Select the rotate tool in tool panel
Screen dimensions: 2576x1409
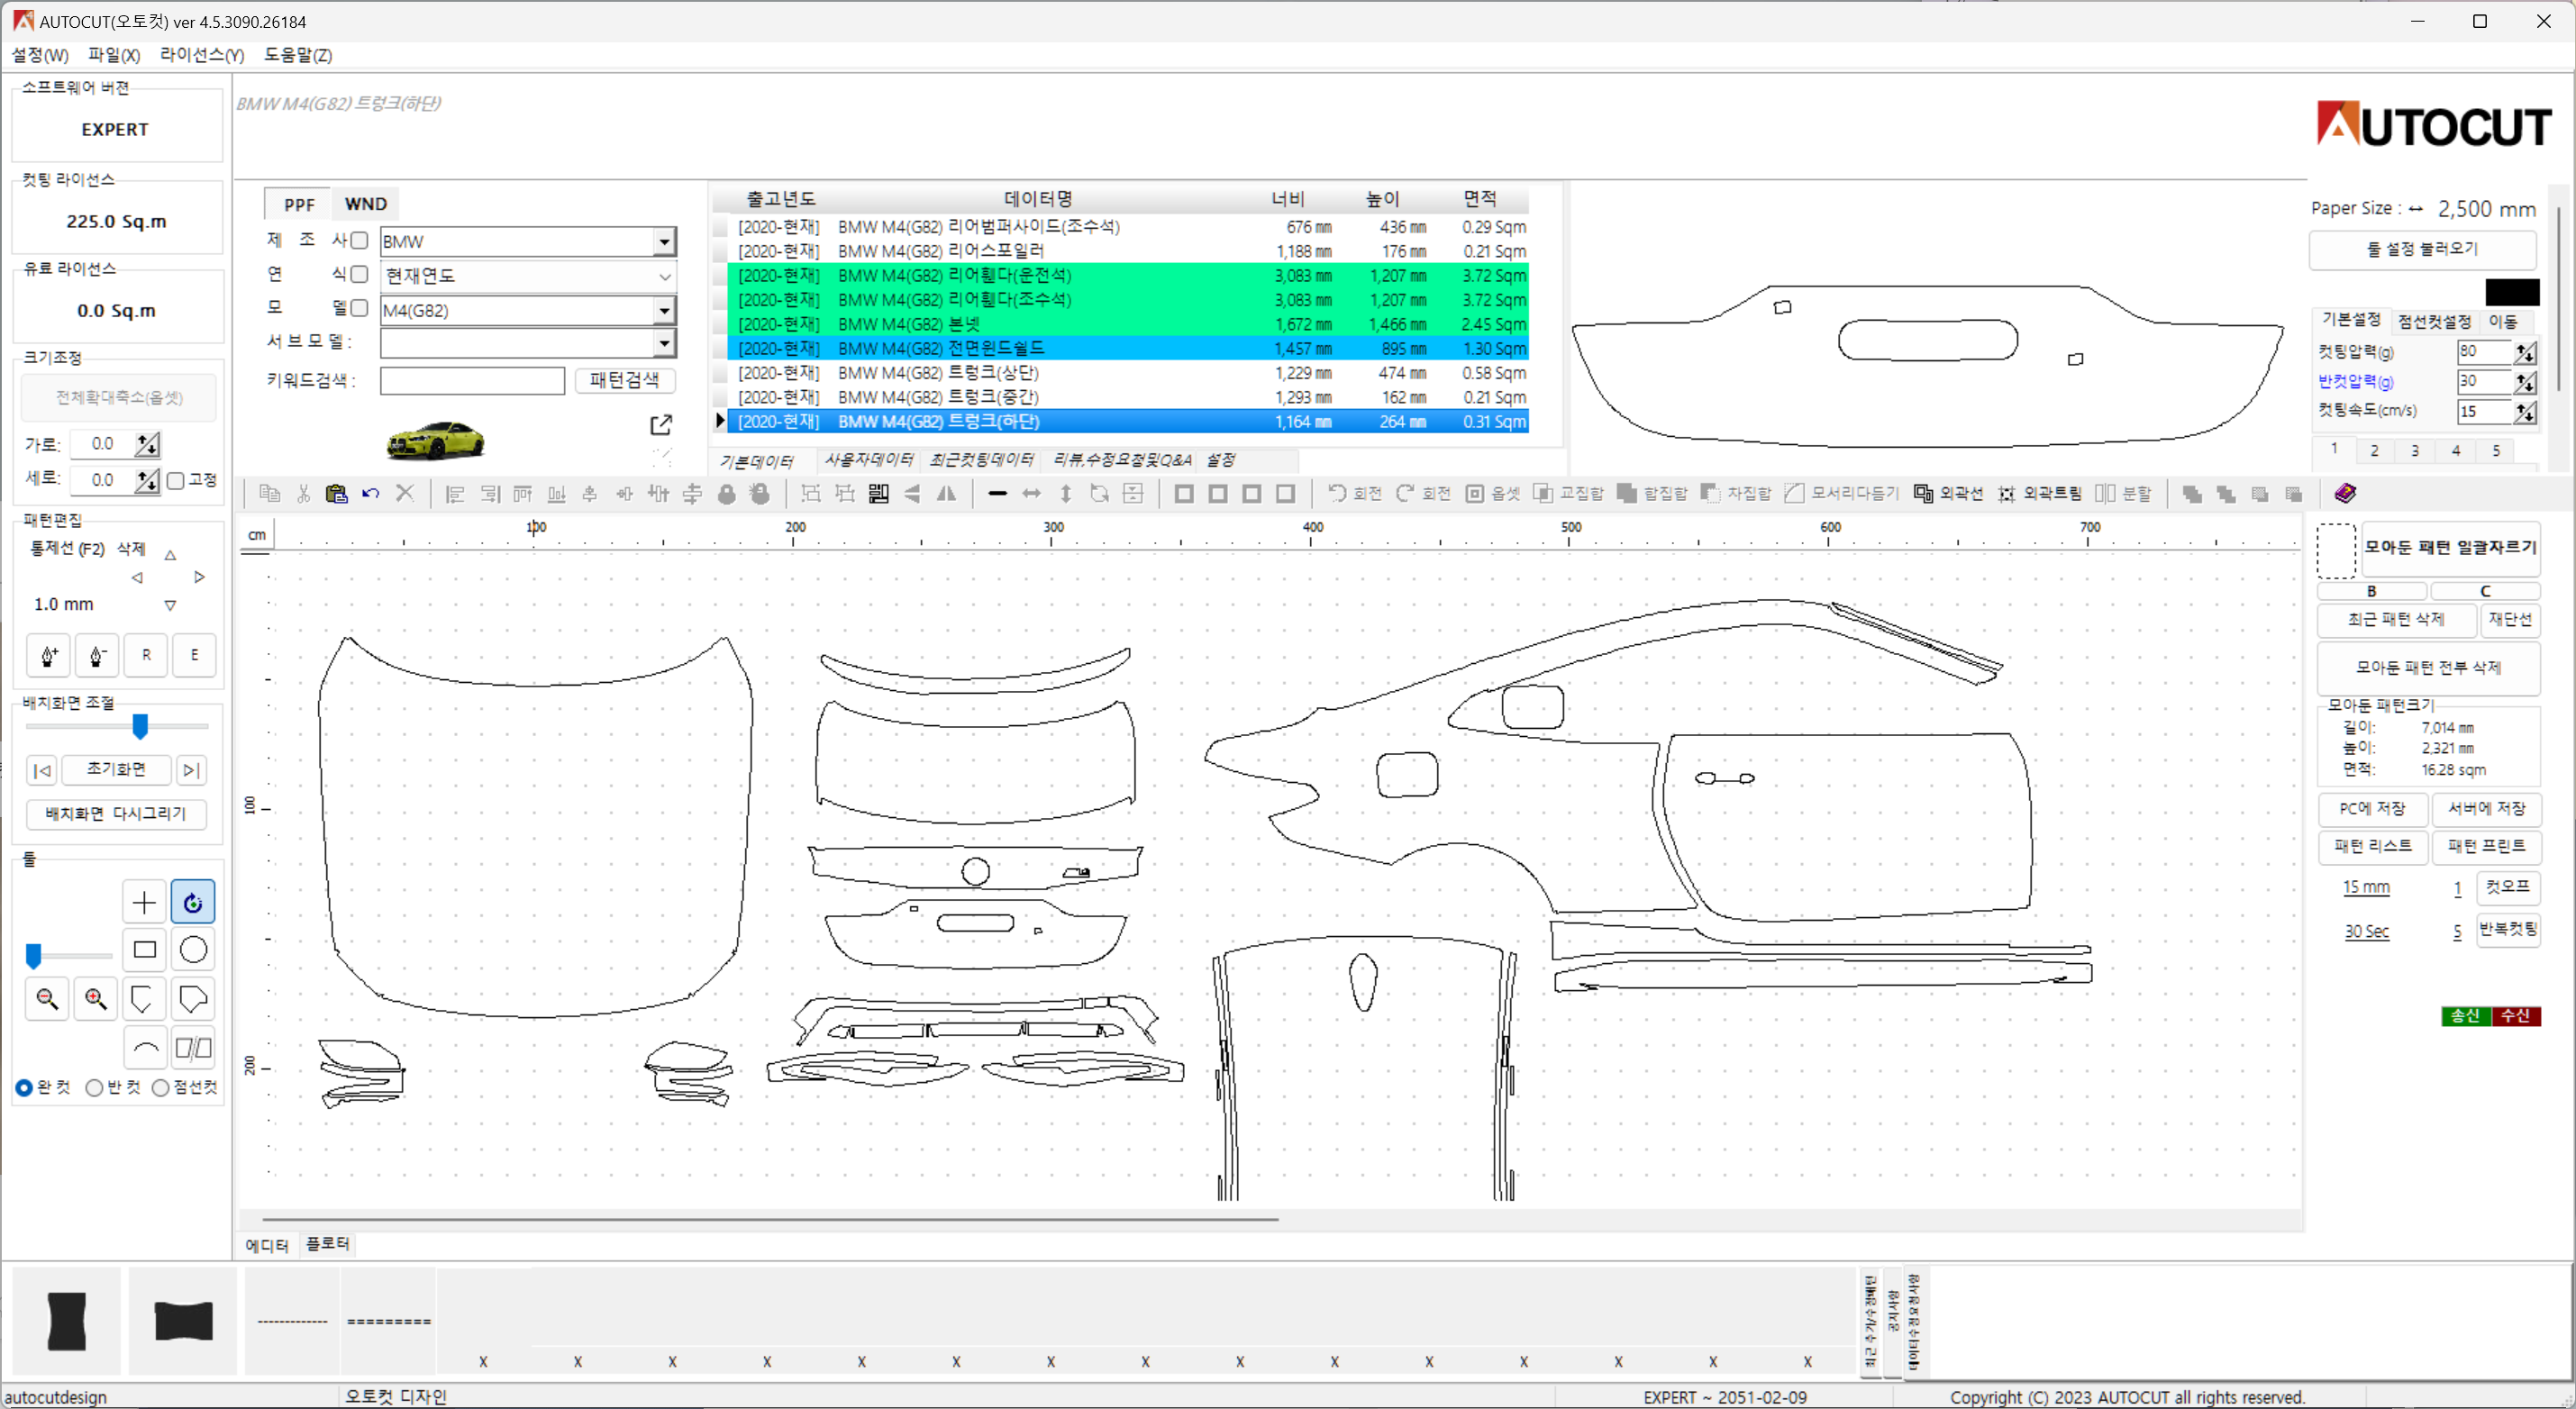(193, 902)
